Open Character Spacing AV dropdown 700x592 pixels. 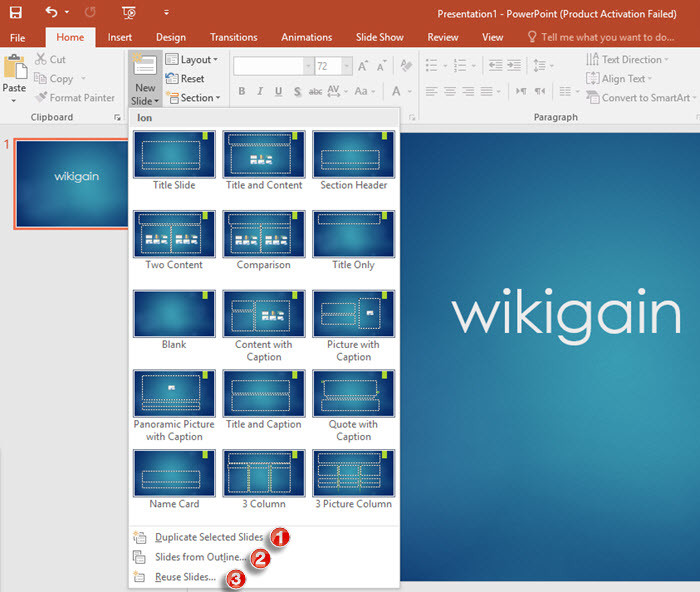[337, 91]
